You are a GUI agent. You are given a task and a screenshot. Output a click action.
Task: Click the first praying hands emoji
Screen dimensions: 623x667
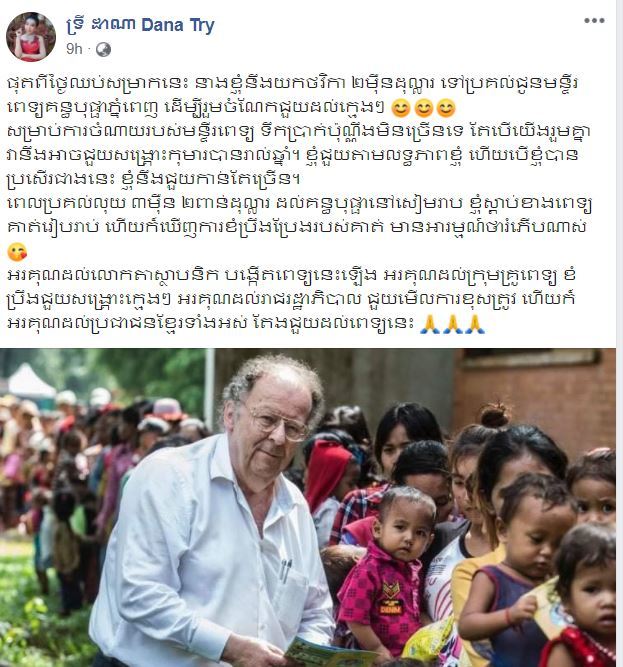click(x=430, y=325)
